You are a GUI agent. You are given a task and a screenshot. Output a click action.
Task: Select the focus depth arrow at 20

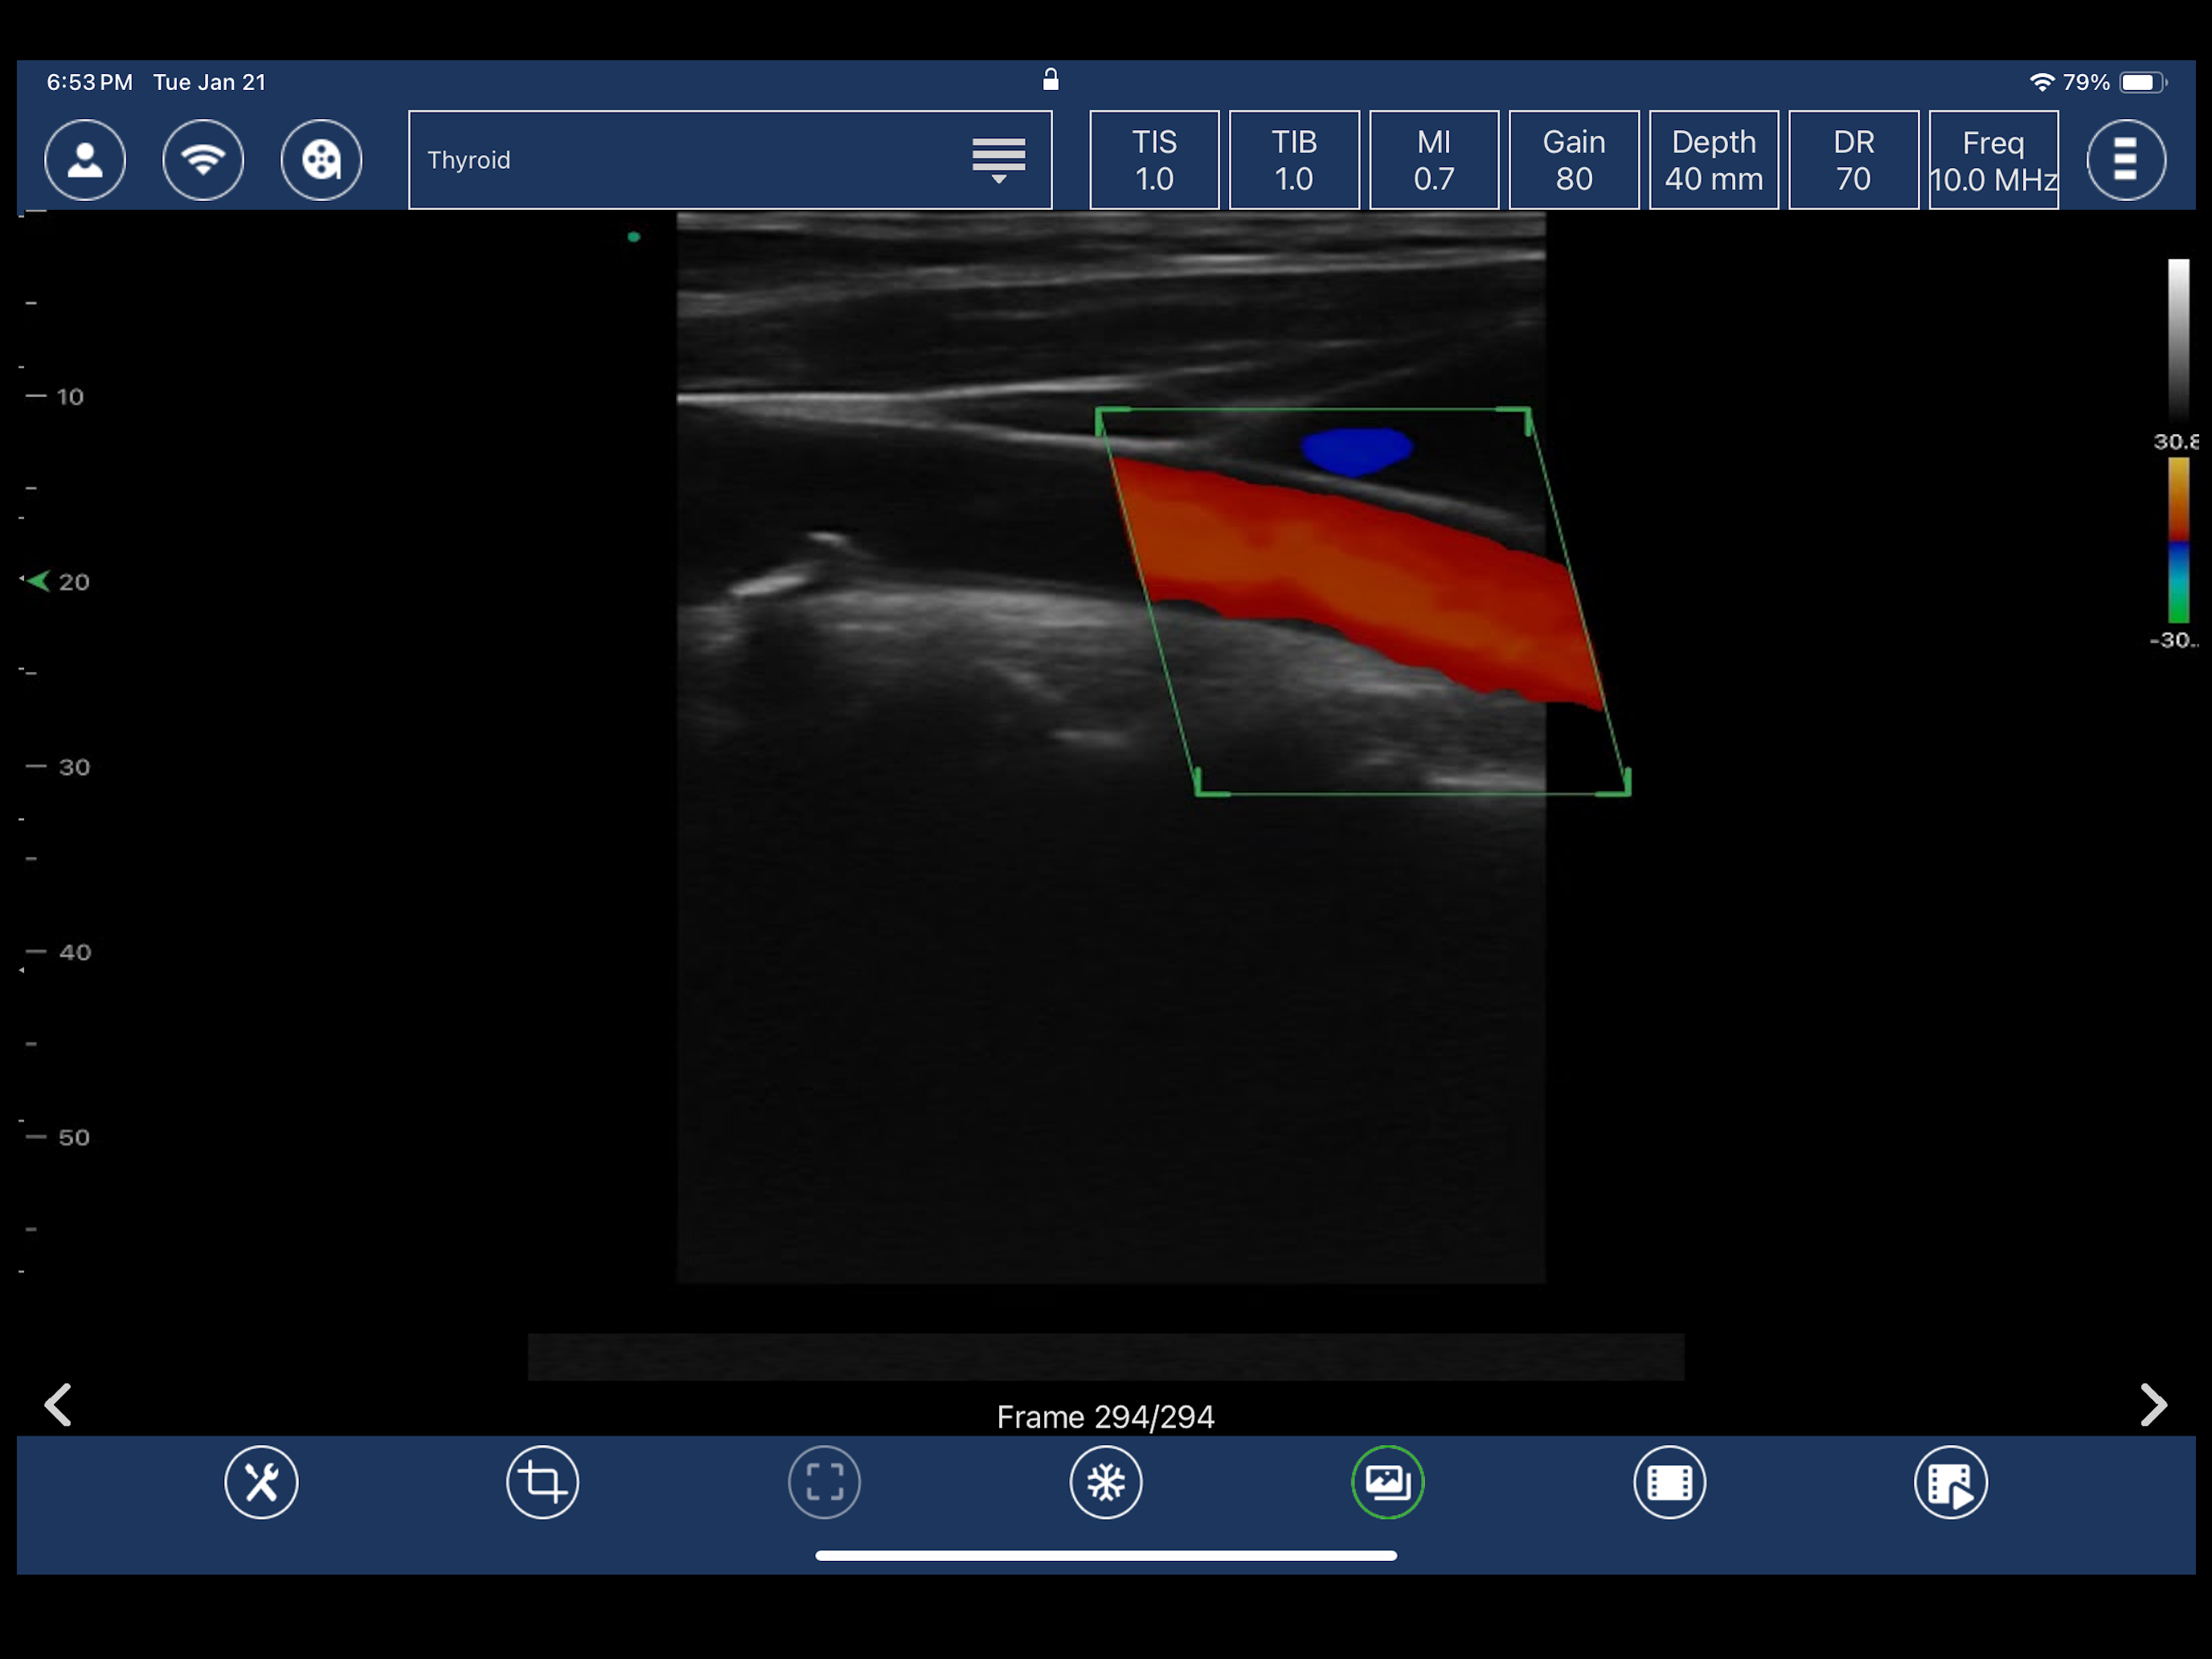click(x=38, y=581)
